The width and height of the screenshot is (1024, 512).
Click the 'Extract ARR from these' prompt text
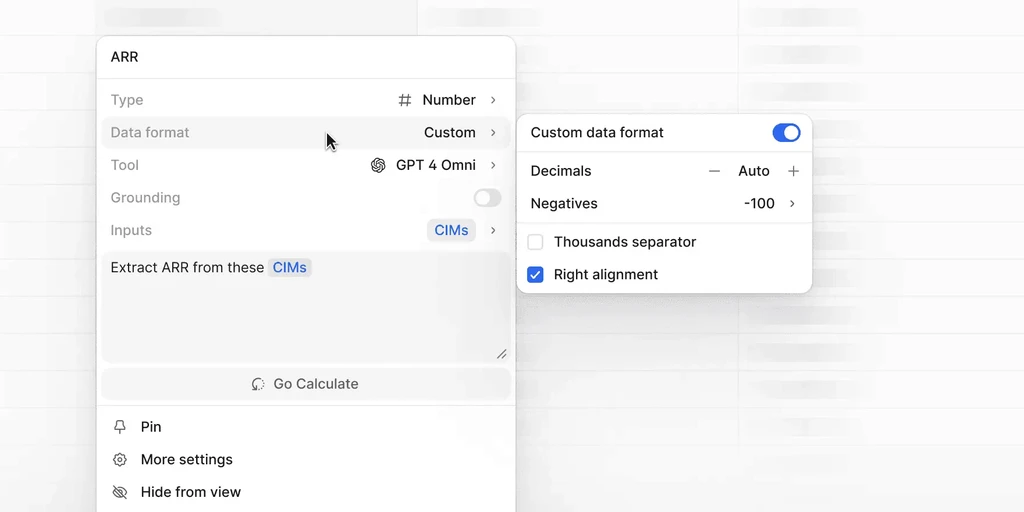(187, 268)
